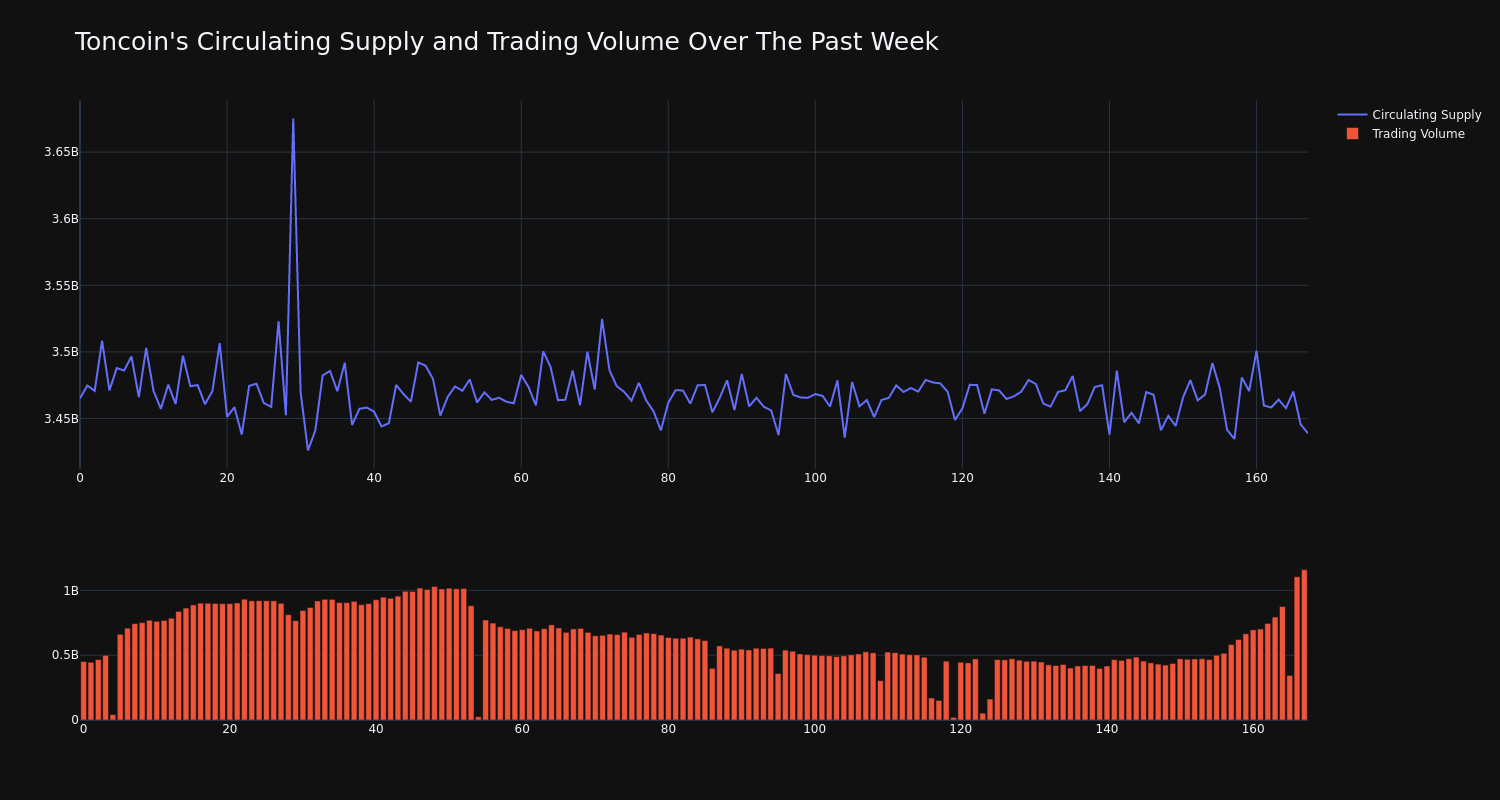
Task: Click the 3.5B y-axis label
Action: [x=65, y=352]
